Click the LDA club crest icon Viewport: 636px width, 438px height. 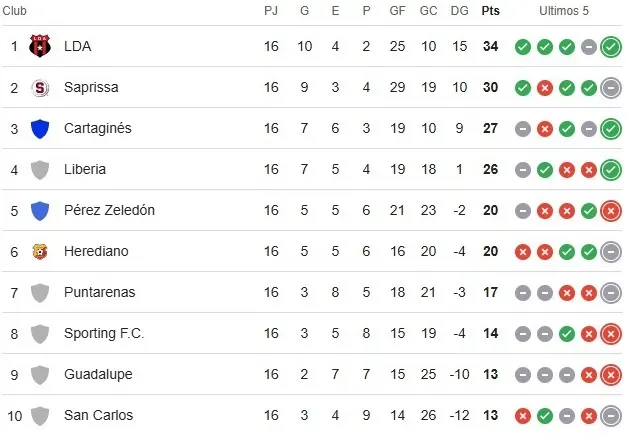(x=40, y=46)
